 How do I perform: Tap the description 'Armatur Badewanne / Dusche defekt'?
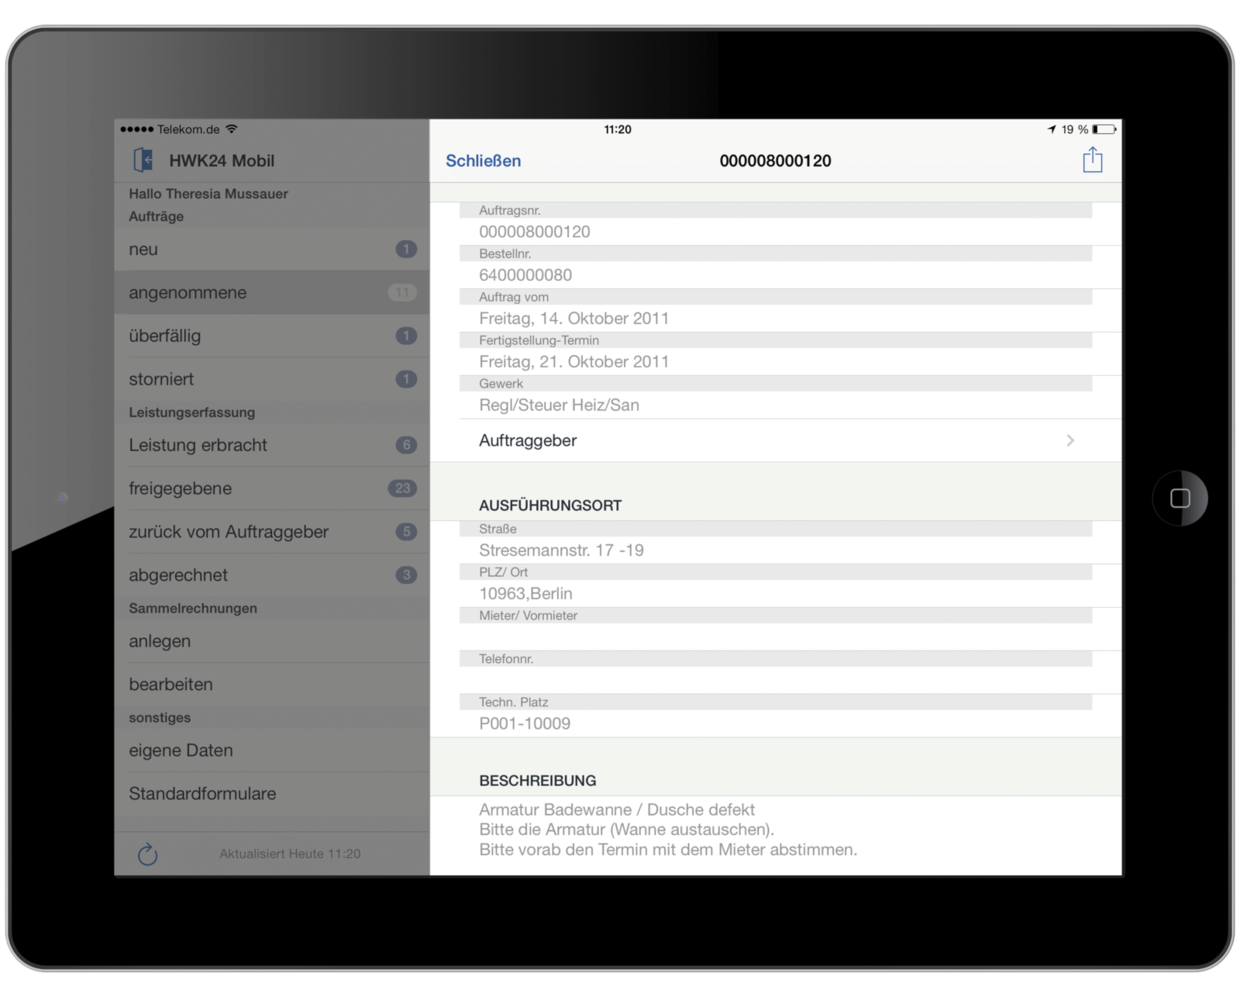point(617,810)
